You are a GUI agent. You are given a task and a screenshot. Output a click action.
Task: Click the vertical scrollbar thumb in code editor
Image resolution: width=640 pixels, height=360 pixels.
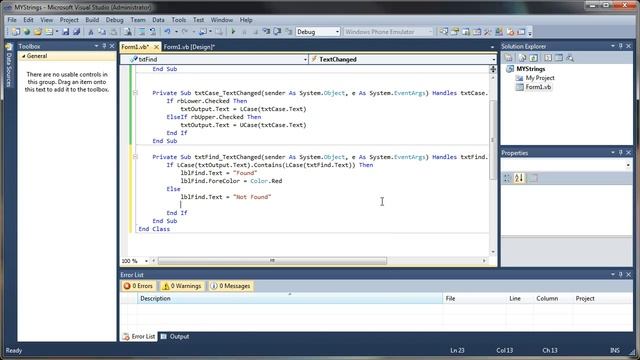click(493, 139)
